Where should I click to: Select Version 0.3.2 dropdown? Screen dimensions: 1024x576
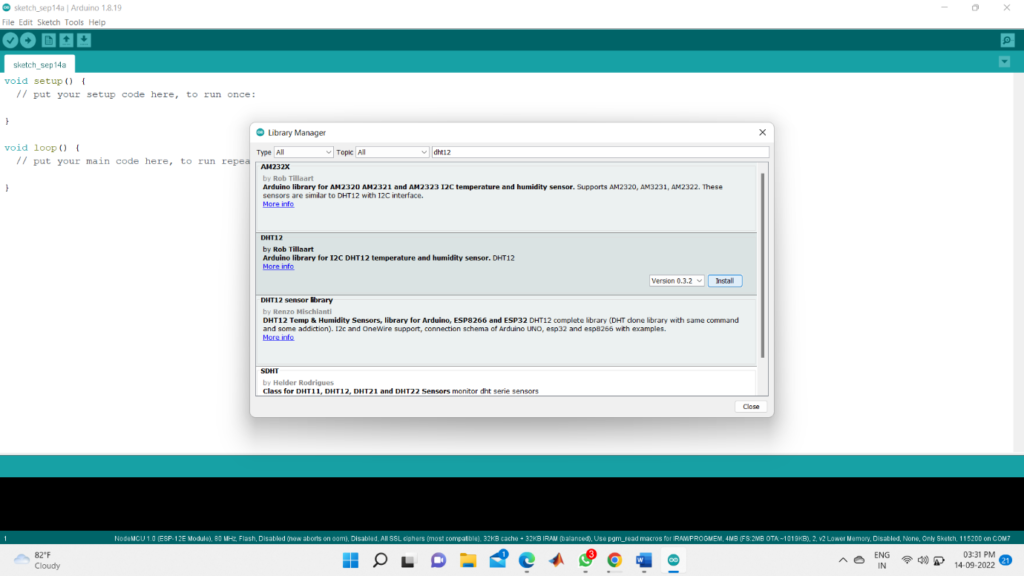(x=677, y=281)
